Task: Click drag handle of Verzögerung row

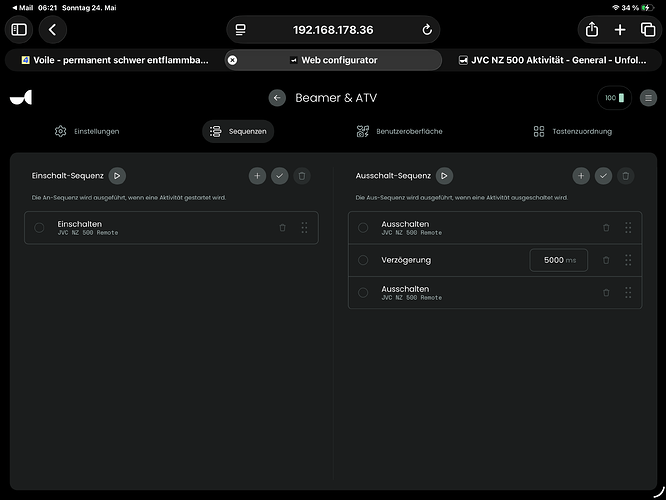Action: (x=628, y=260)
